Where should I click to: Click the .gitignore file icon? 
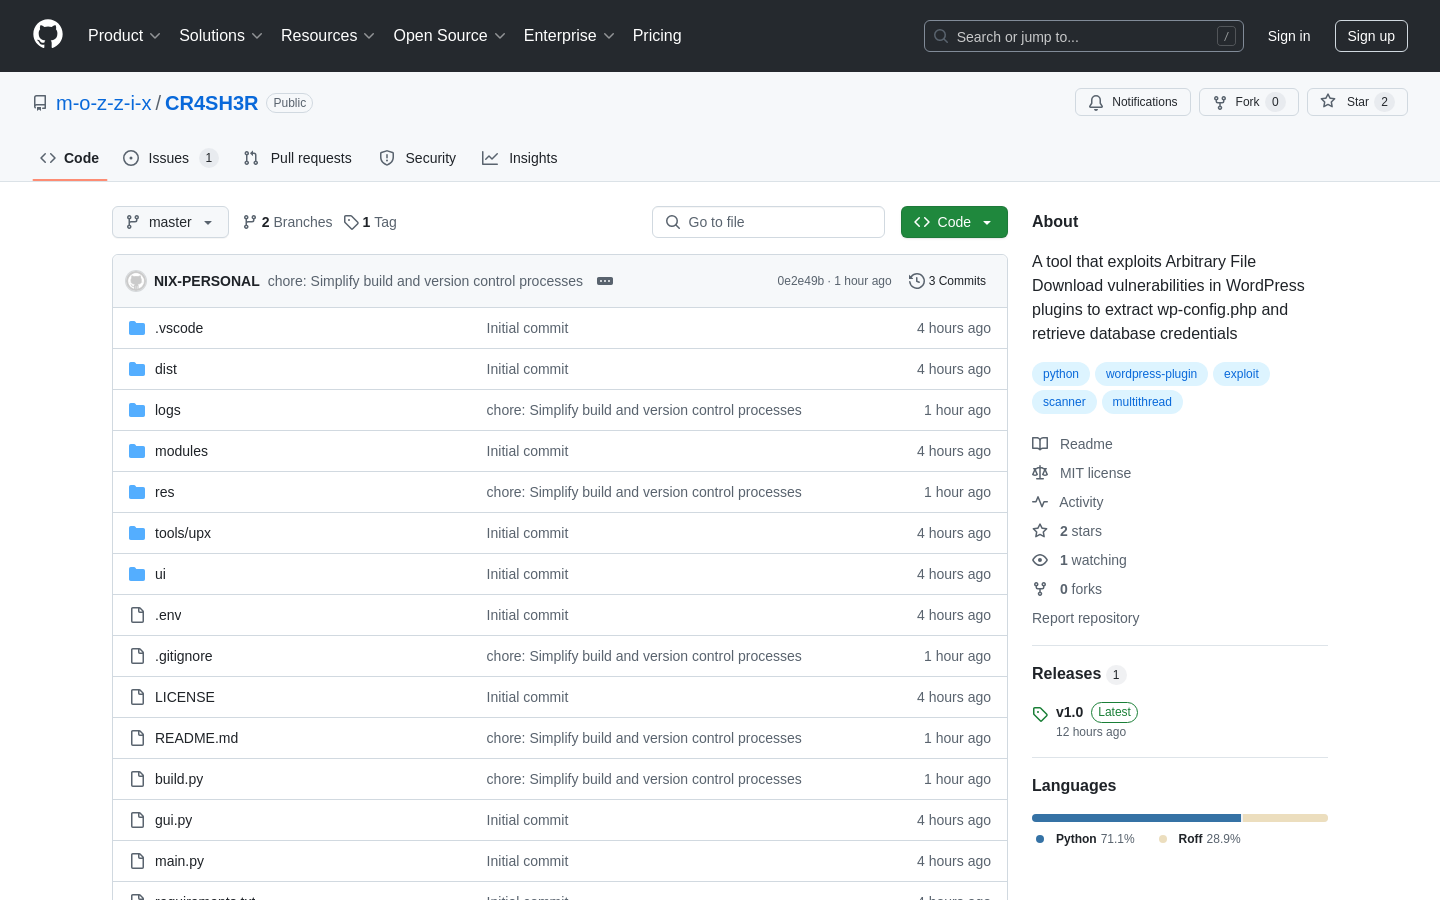tap(137, 656)
